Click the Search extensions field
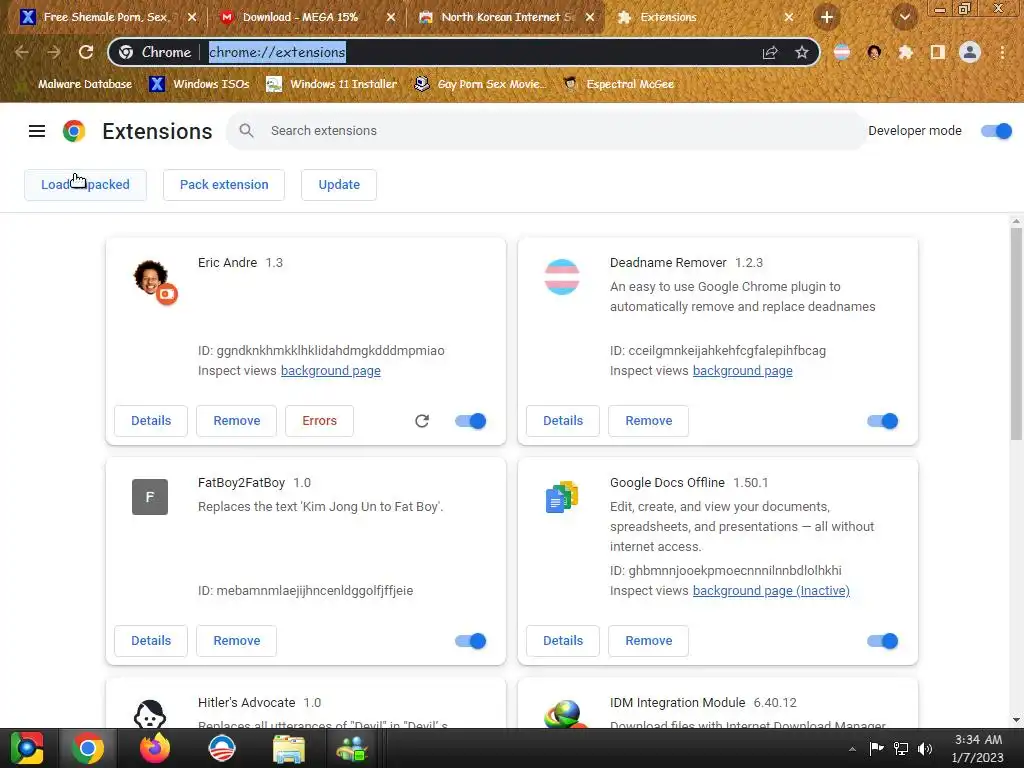The height and width of the screenshot is (768, 1024). [546, 131]
